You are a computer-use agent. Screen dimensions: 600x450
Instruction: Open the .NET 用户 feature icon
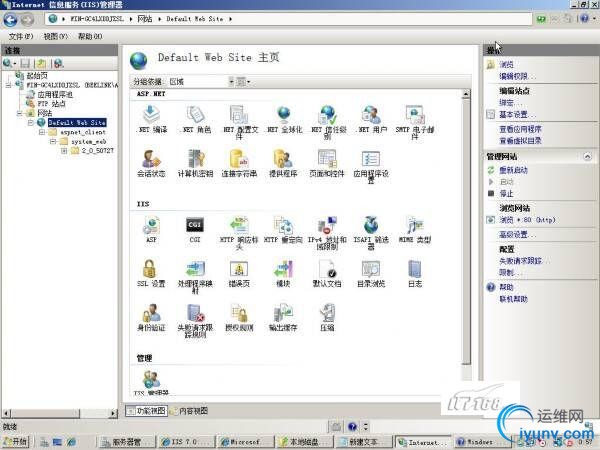371,119
